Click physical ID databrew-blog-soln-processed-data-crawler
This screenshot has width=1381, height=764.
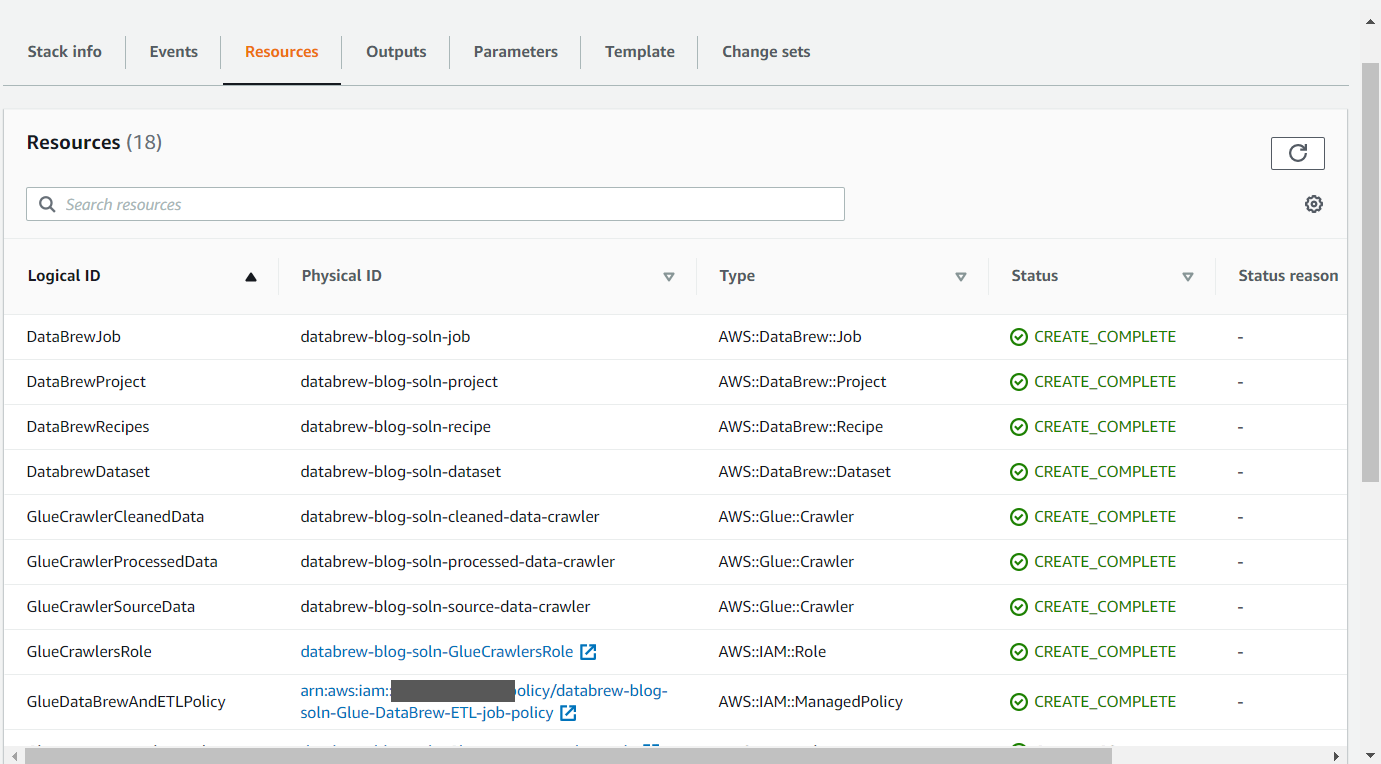coord(458,562)
